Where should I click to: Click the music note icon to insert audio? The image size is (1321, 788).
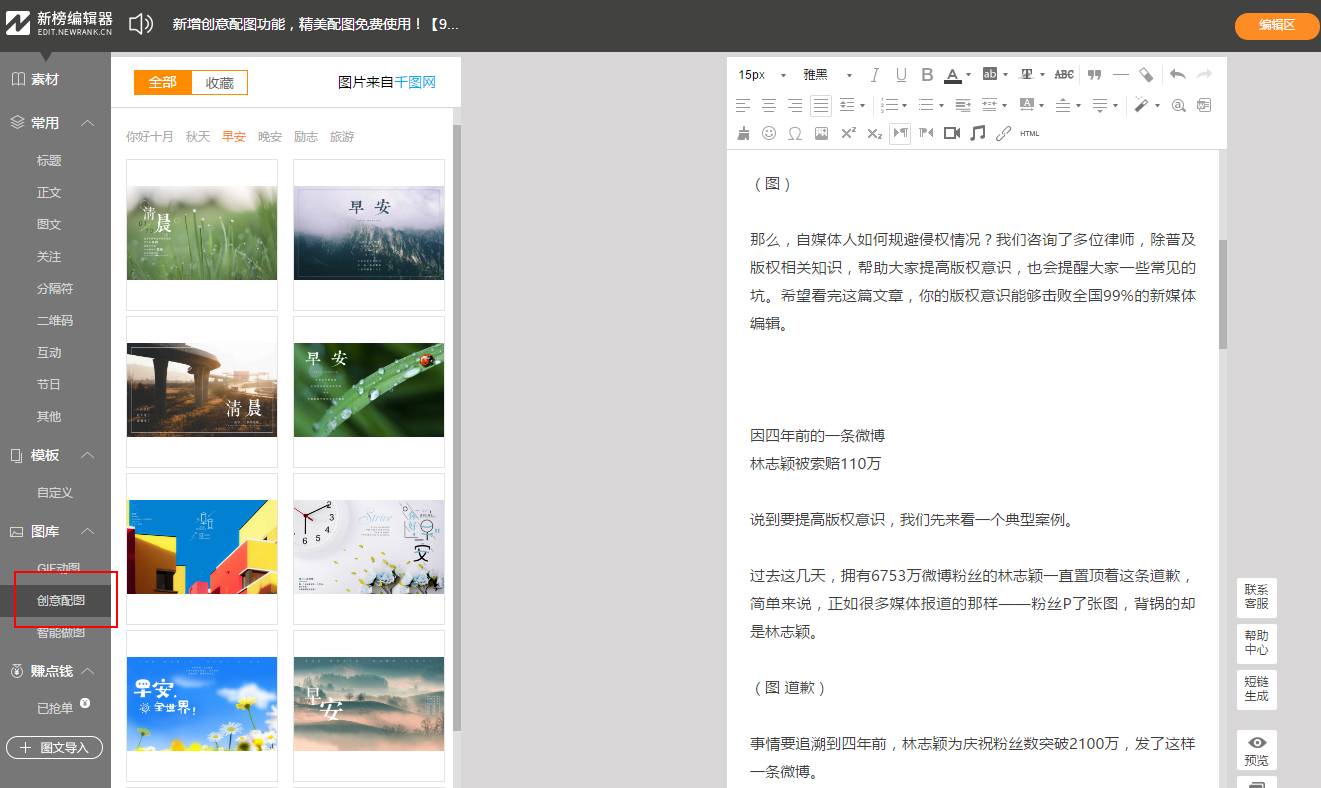[x=978, y=133]
